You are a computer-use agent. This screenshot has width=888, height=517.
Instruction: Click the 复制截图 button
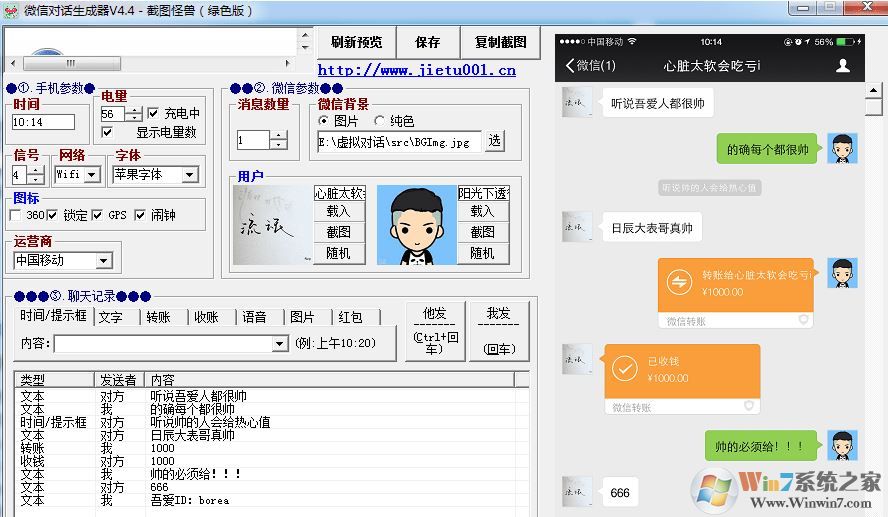(500, 42)
